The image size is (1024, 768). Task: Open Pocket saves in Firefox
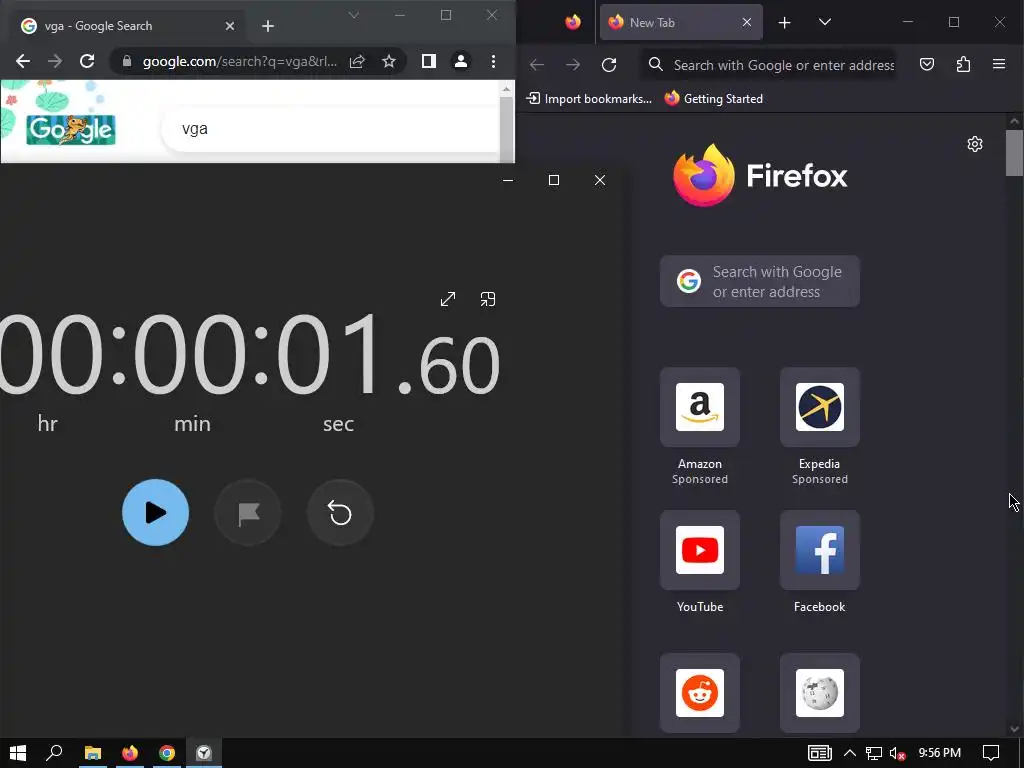[x=927, y=64]
